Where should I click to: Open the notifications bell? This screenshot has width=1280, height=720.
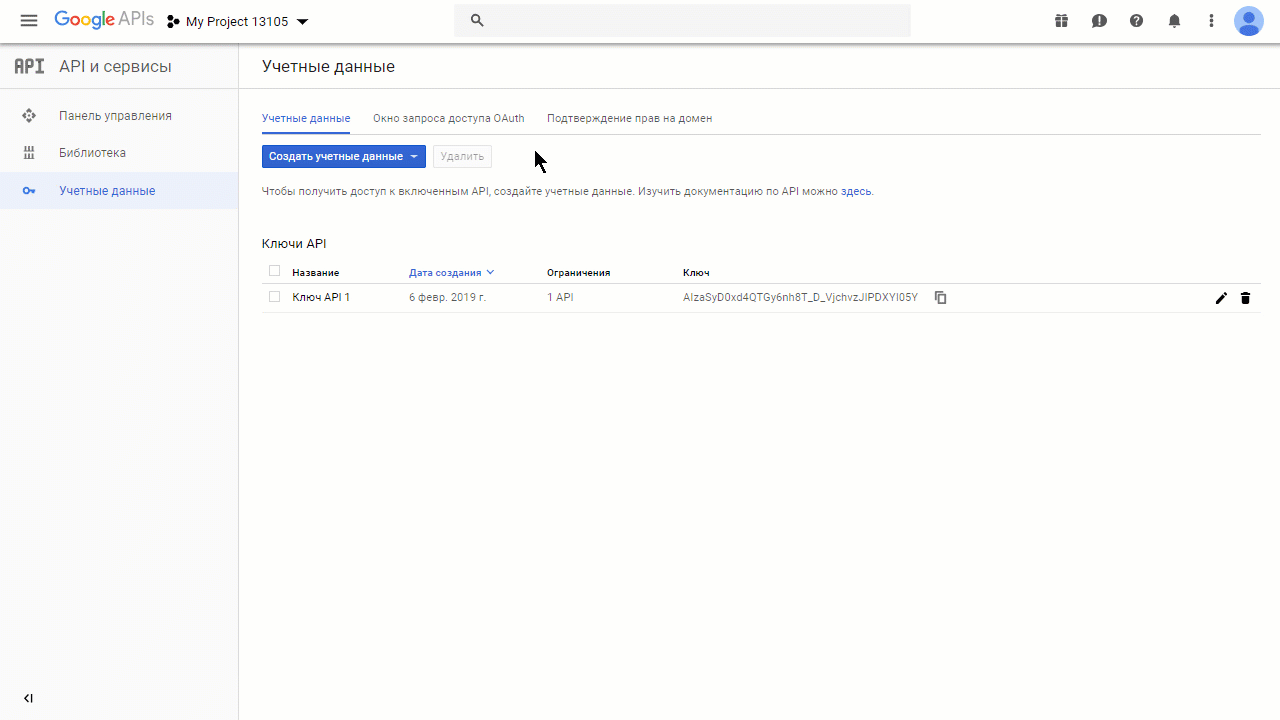click(x=1174, y=21)
